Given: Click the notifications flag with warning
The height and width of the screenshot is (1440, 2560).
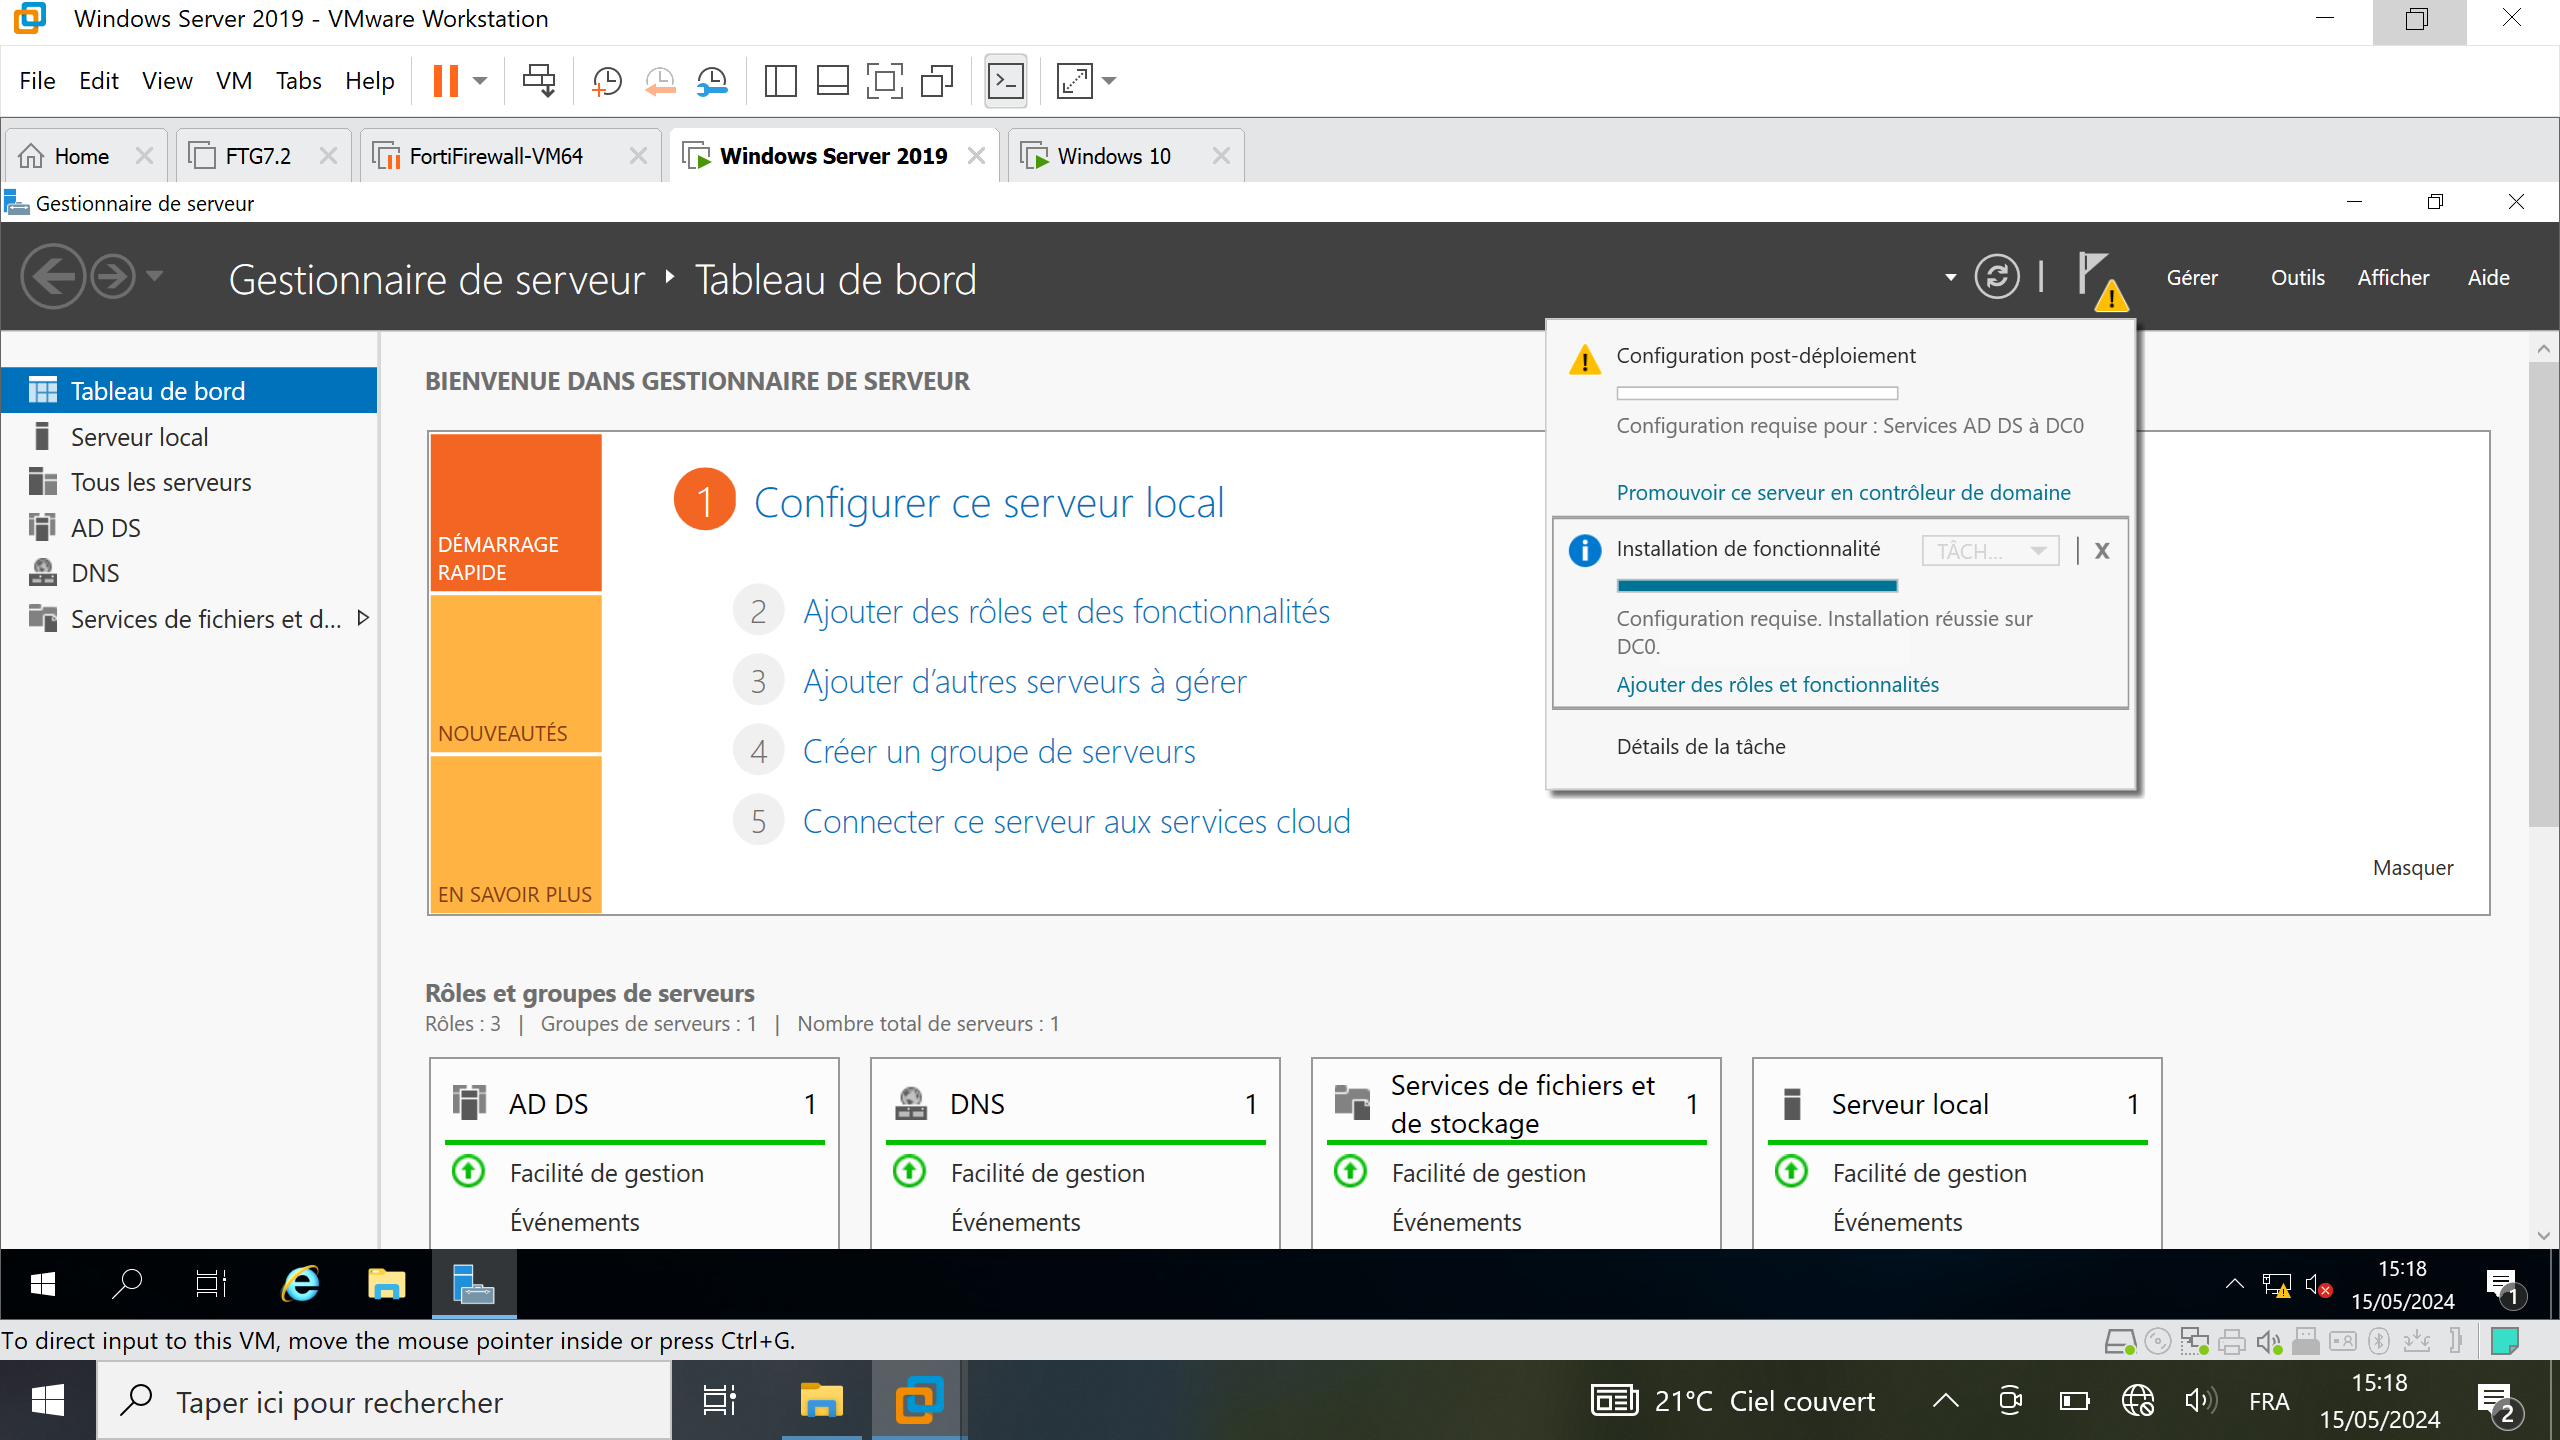Looking at the screenshot, I should (x=2101, y=280).
